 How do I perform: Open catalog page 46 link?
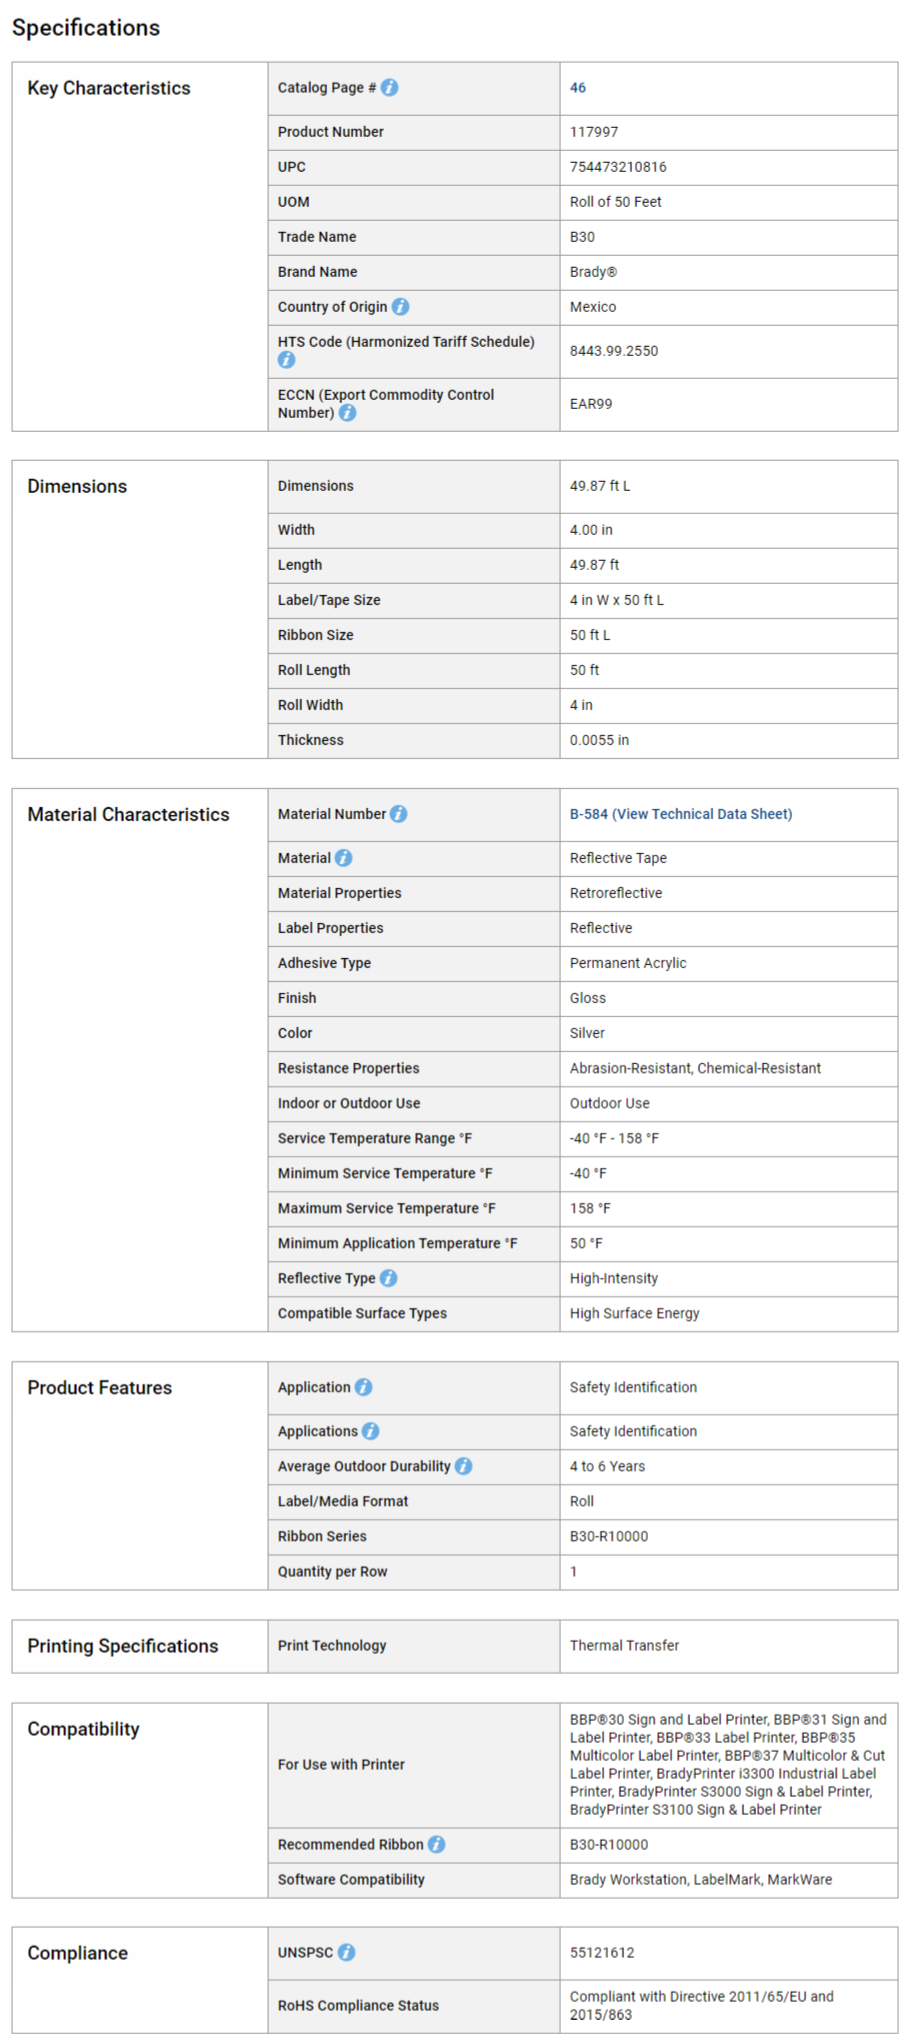click(x=578, y=88)
